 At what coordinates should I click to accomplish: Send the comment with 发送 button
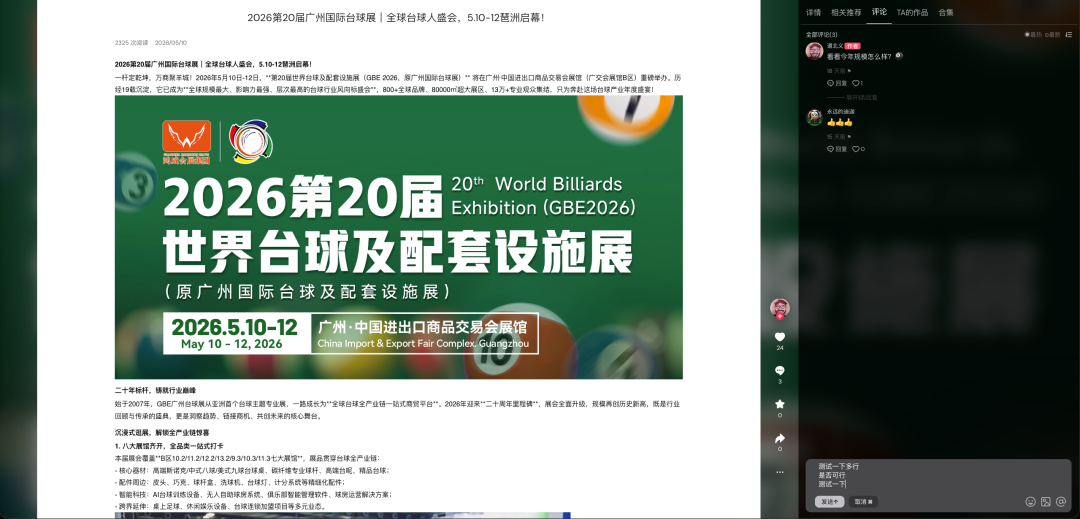829,502
